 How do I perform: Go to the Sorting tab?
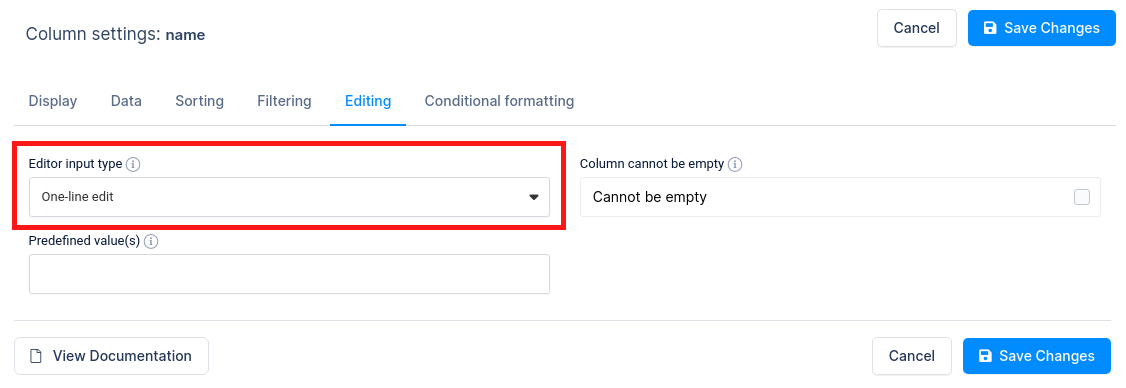pos(200,101)
